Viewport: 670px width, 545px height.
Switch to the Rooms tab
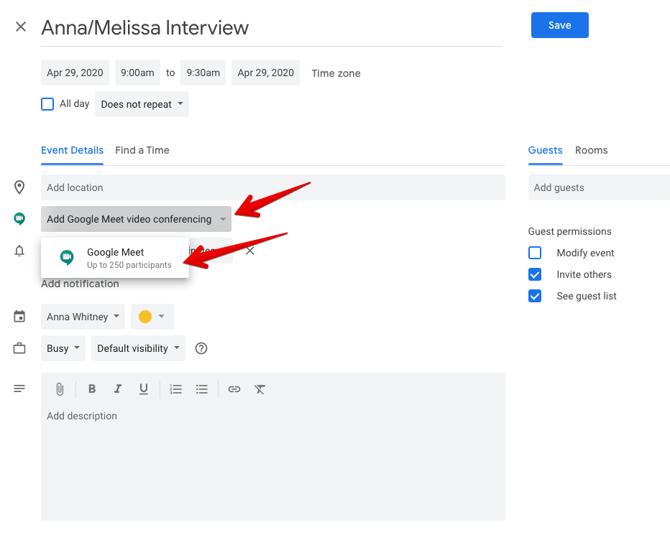point(591,150)
